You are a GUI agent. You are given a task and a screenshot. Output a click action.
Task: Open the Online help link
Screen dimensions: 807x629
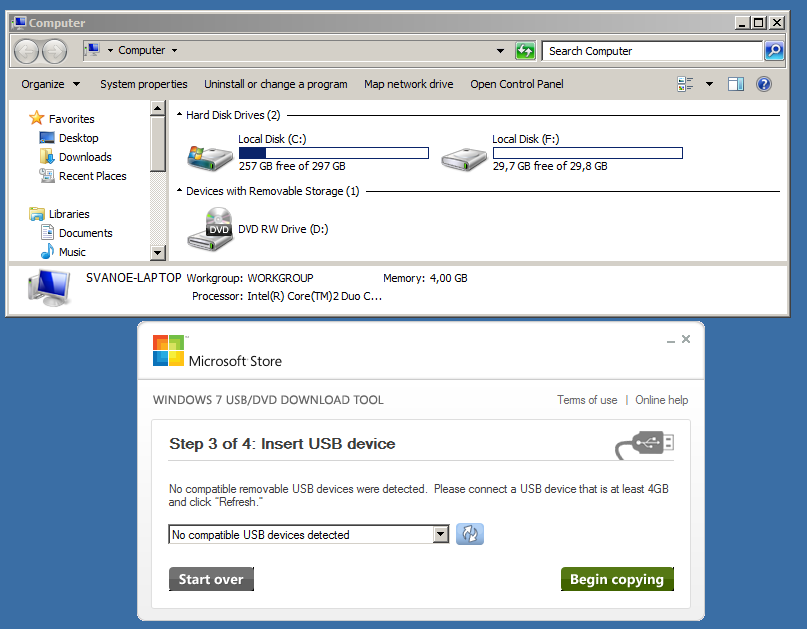pyautogui.click(x=661, y=400)
